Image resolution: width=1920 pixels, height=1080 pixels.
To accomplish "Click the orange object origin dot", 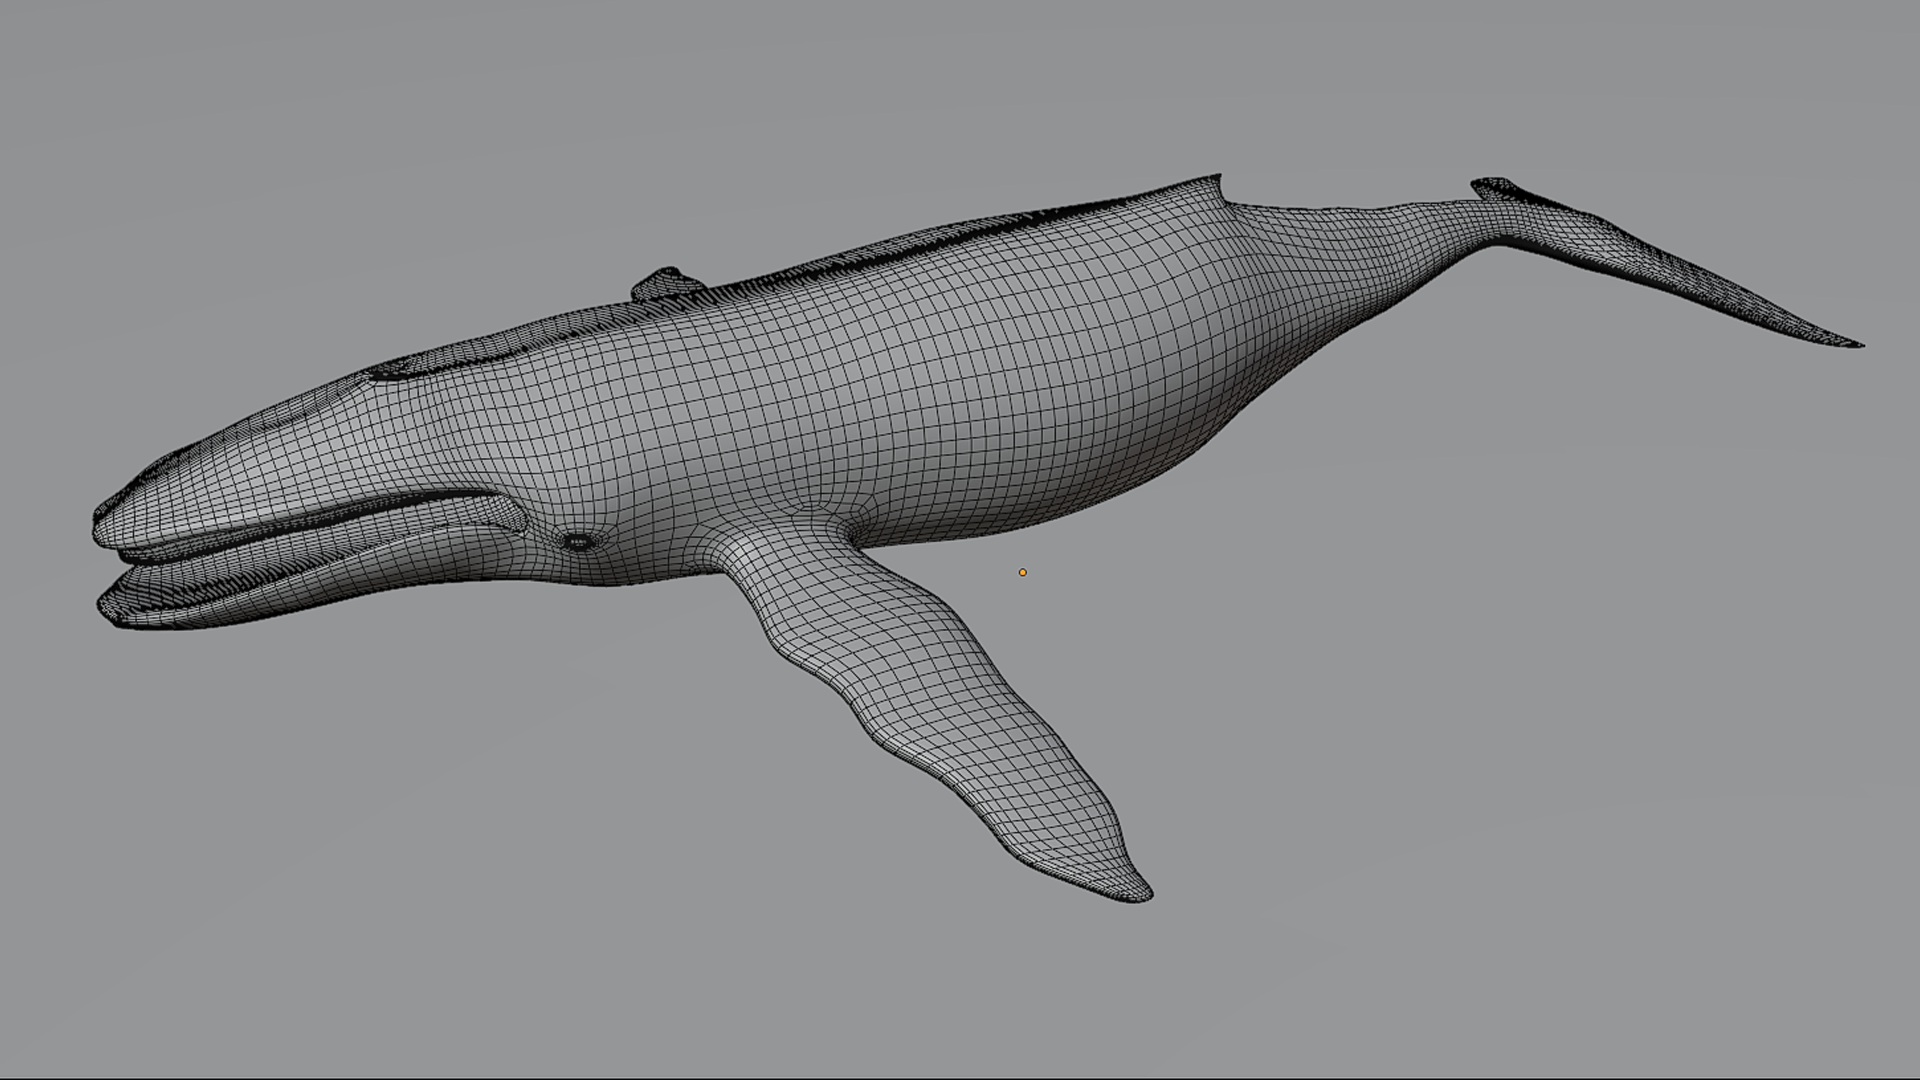I will click(x=1022, y=572).
